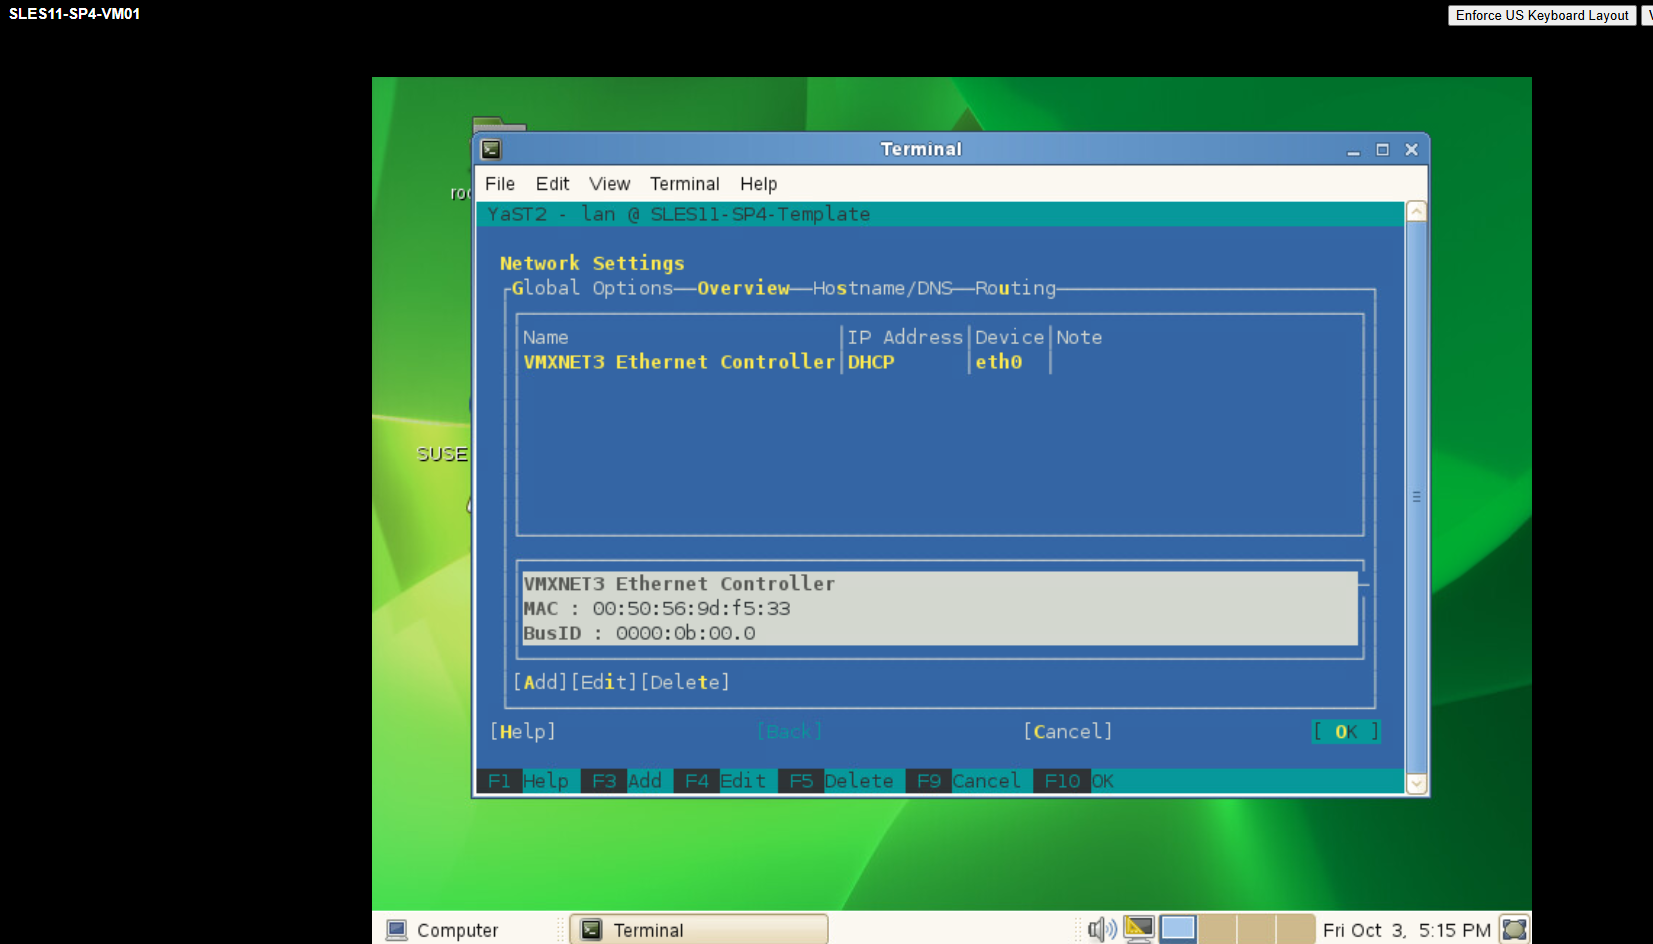Image resolution: width=1653 pixels, height=944 pixels.
Task: Open the display resolution applet icon
Action: coord(1138,929)
